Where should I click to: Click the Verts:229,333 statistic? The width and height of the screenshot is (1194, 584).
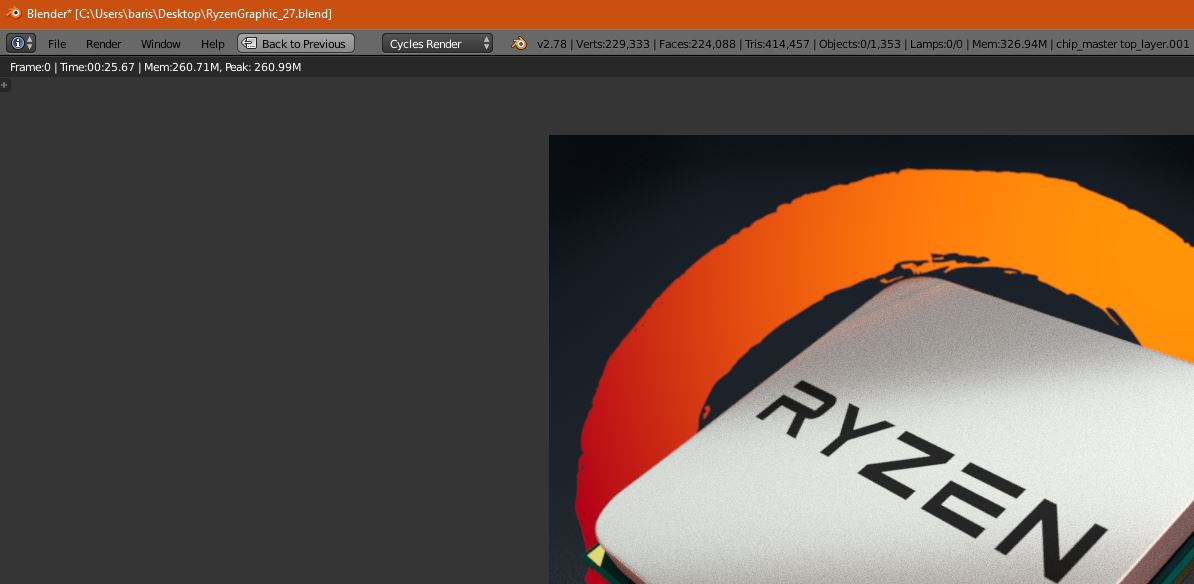pos(613,44)
